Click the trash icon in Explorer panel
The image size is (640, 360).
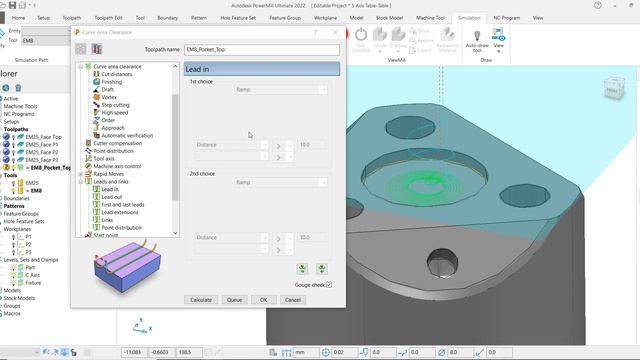(18, 88)
